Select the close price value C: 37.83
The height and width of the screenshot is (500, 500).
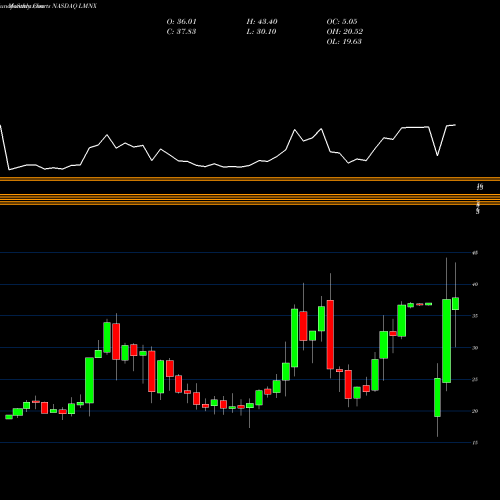[x=181, y=32]
